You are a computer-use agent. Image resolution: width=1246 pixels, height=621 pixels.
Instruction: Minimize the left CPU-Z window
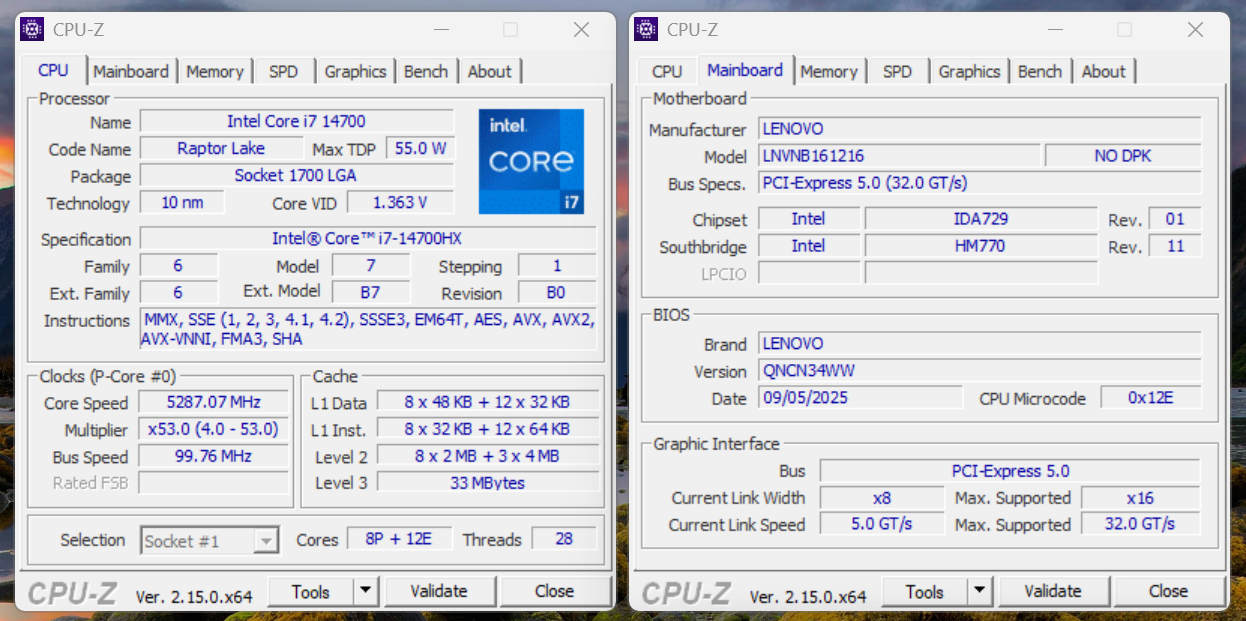(440, 30)
